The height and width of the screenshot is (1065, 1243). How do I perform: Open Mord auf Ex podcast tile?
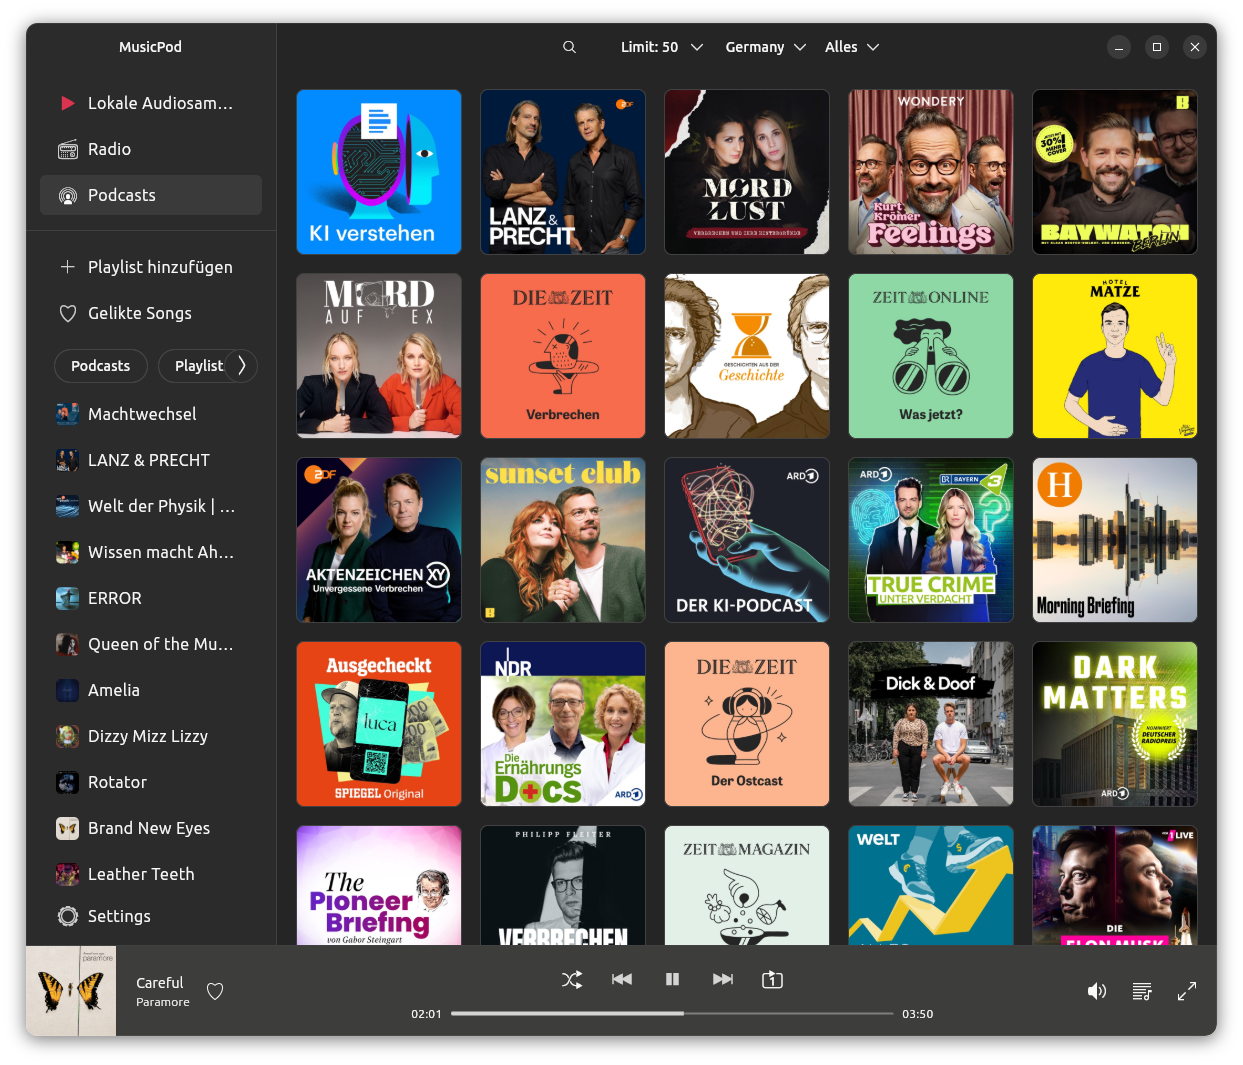click(379, 356)
